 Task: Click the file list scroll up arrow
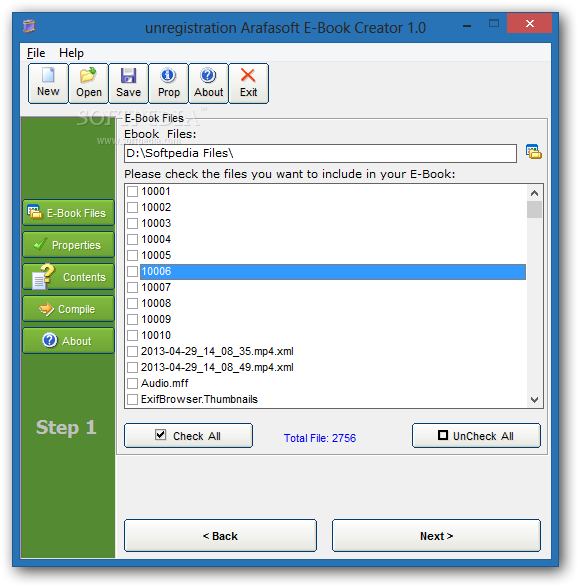534,193
